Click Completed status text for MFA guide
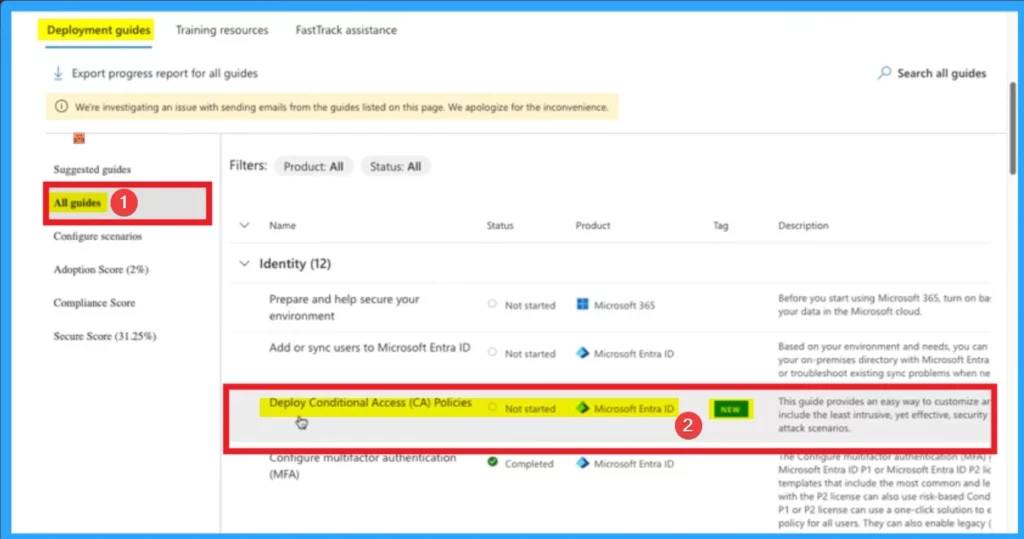1024x539 pixels. [x=528, y=463]
